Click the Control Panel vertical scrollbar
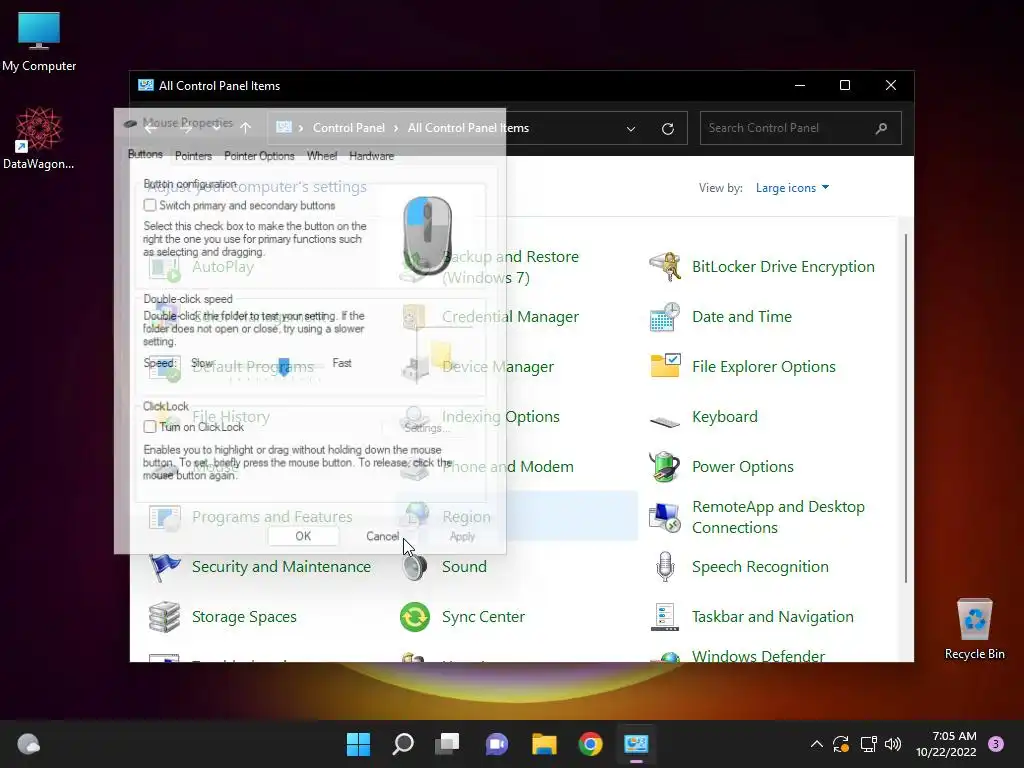This screenshot has width=1024, height=768. 905,408
